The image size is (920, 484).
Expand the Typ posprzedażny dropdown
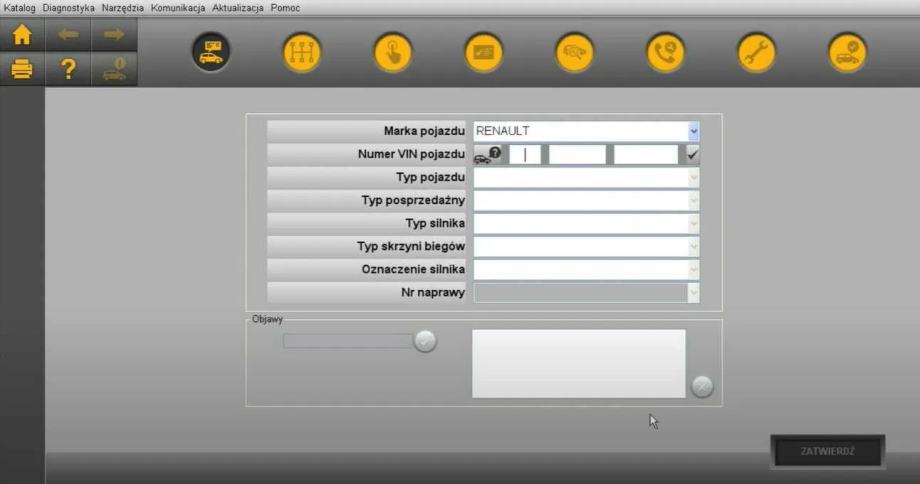[x=694, y=201]
